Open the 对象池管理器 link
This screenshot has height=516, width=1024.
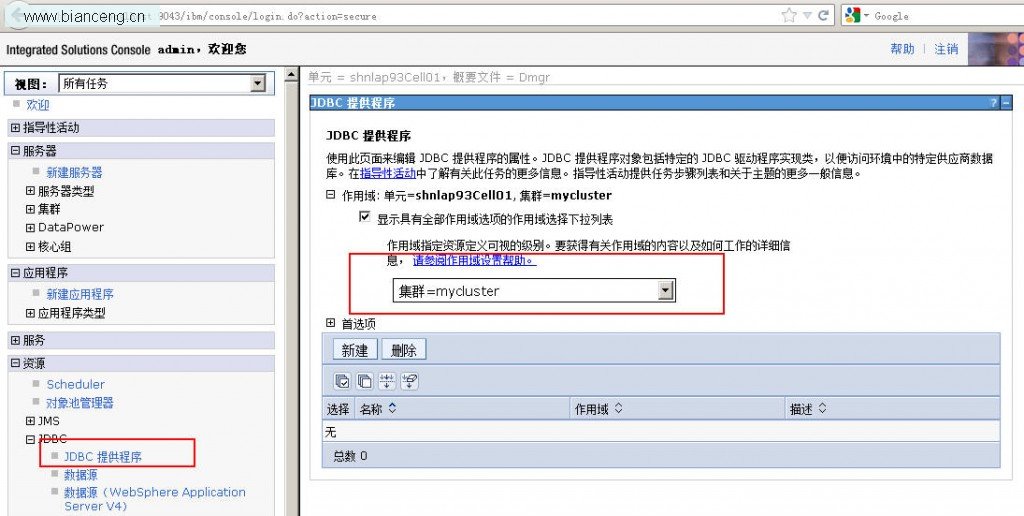coord(80,402)
